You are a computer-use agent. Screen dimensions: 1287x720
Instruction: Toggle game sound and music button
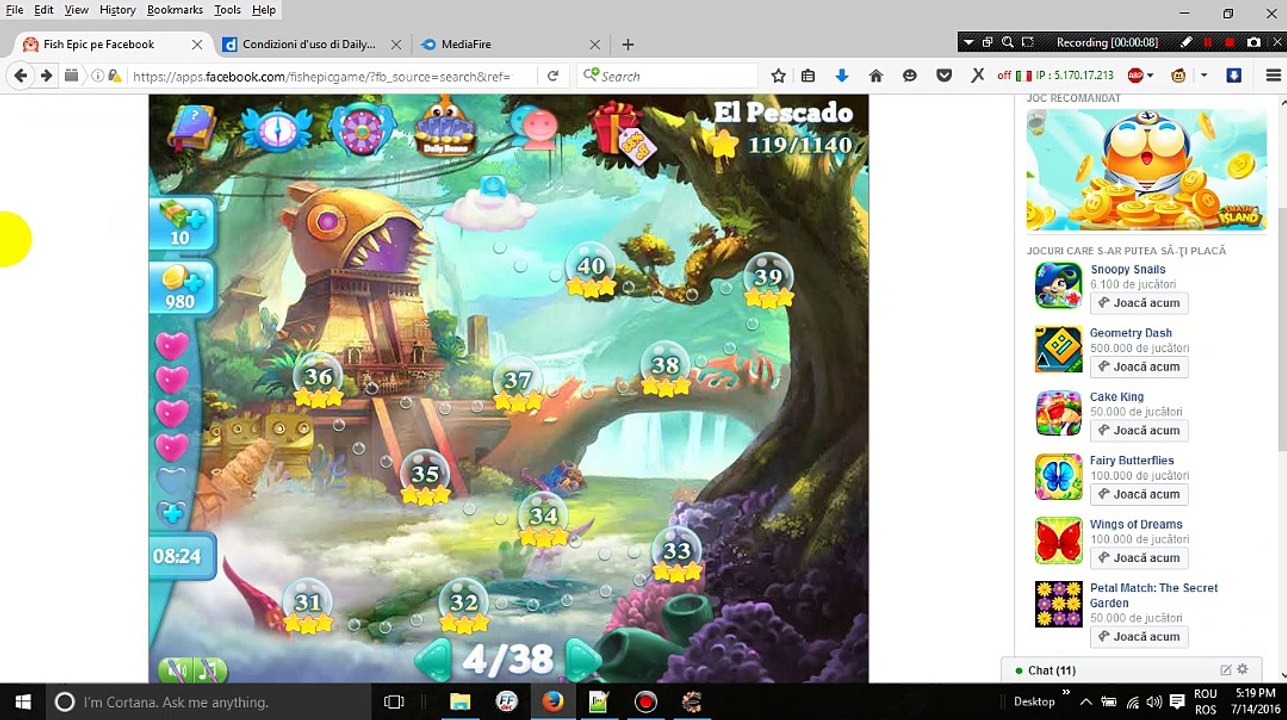coord(192,669)
